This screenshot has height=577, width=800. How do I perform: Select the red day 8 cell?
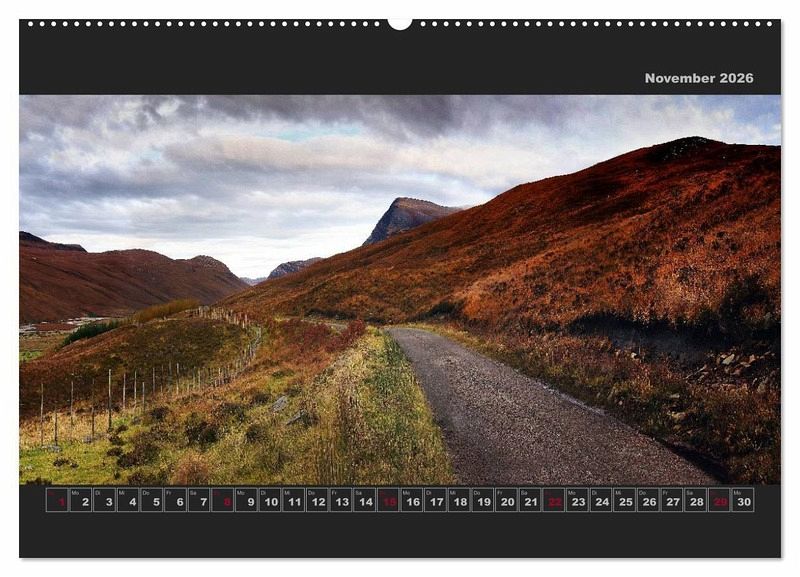222,500
